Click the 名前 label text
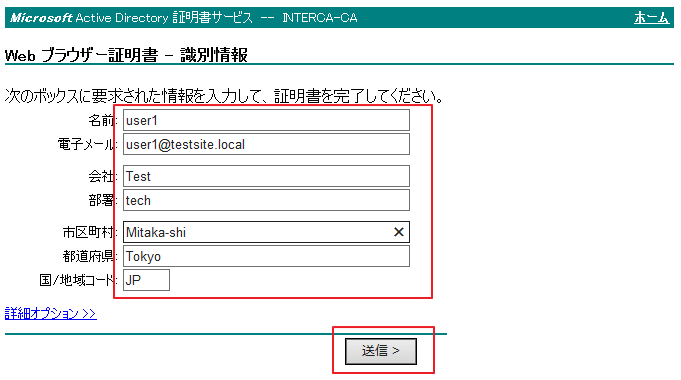681x380 pixels. point(102,120)
